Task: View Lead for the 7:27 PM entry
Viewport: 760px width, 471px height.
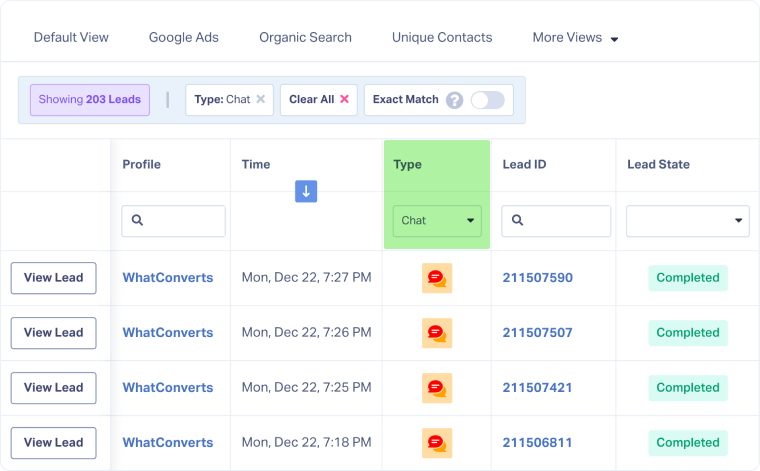Action: (x=54, y=278)
